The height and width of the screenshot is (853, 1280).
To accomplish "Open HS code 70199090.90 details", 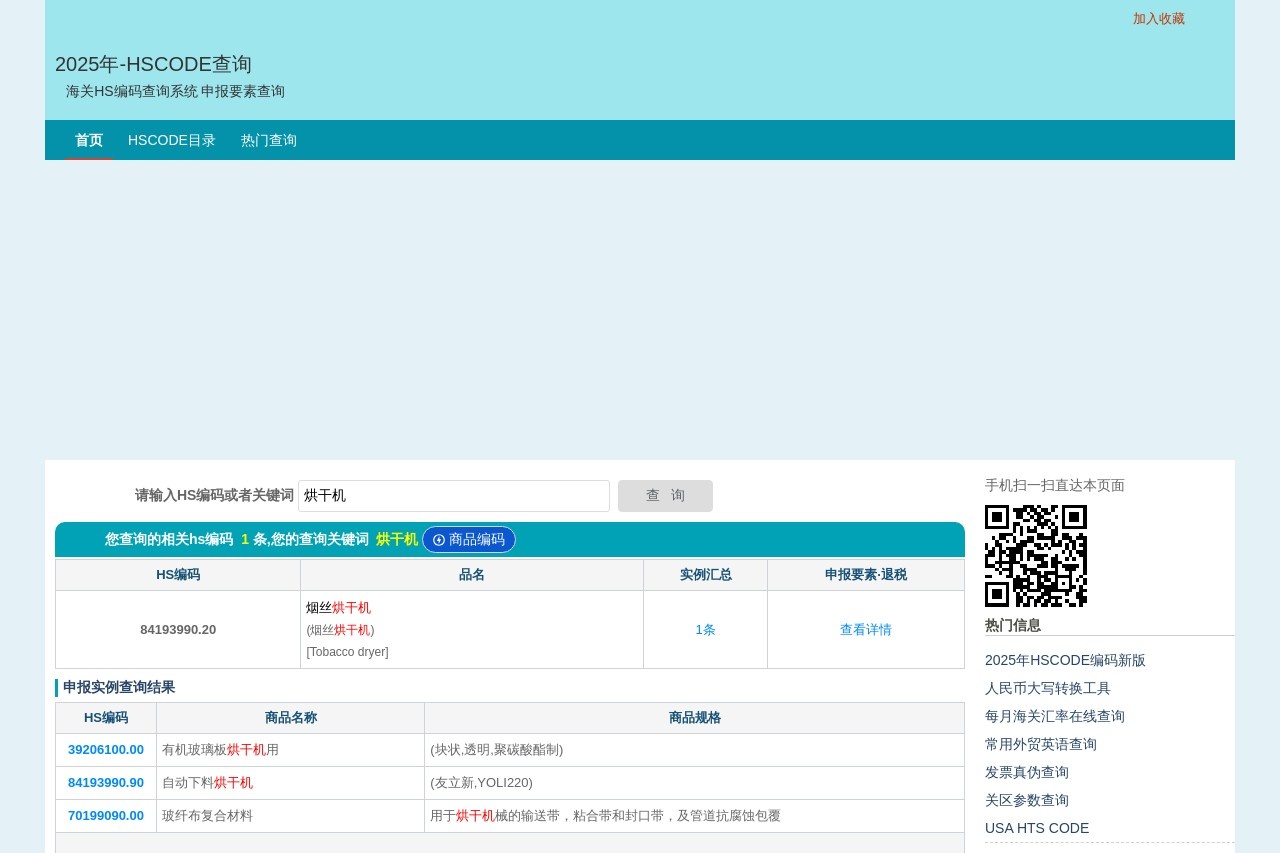I will point(106,816).
